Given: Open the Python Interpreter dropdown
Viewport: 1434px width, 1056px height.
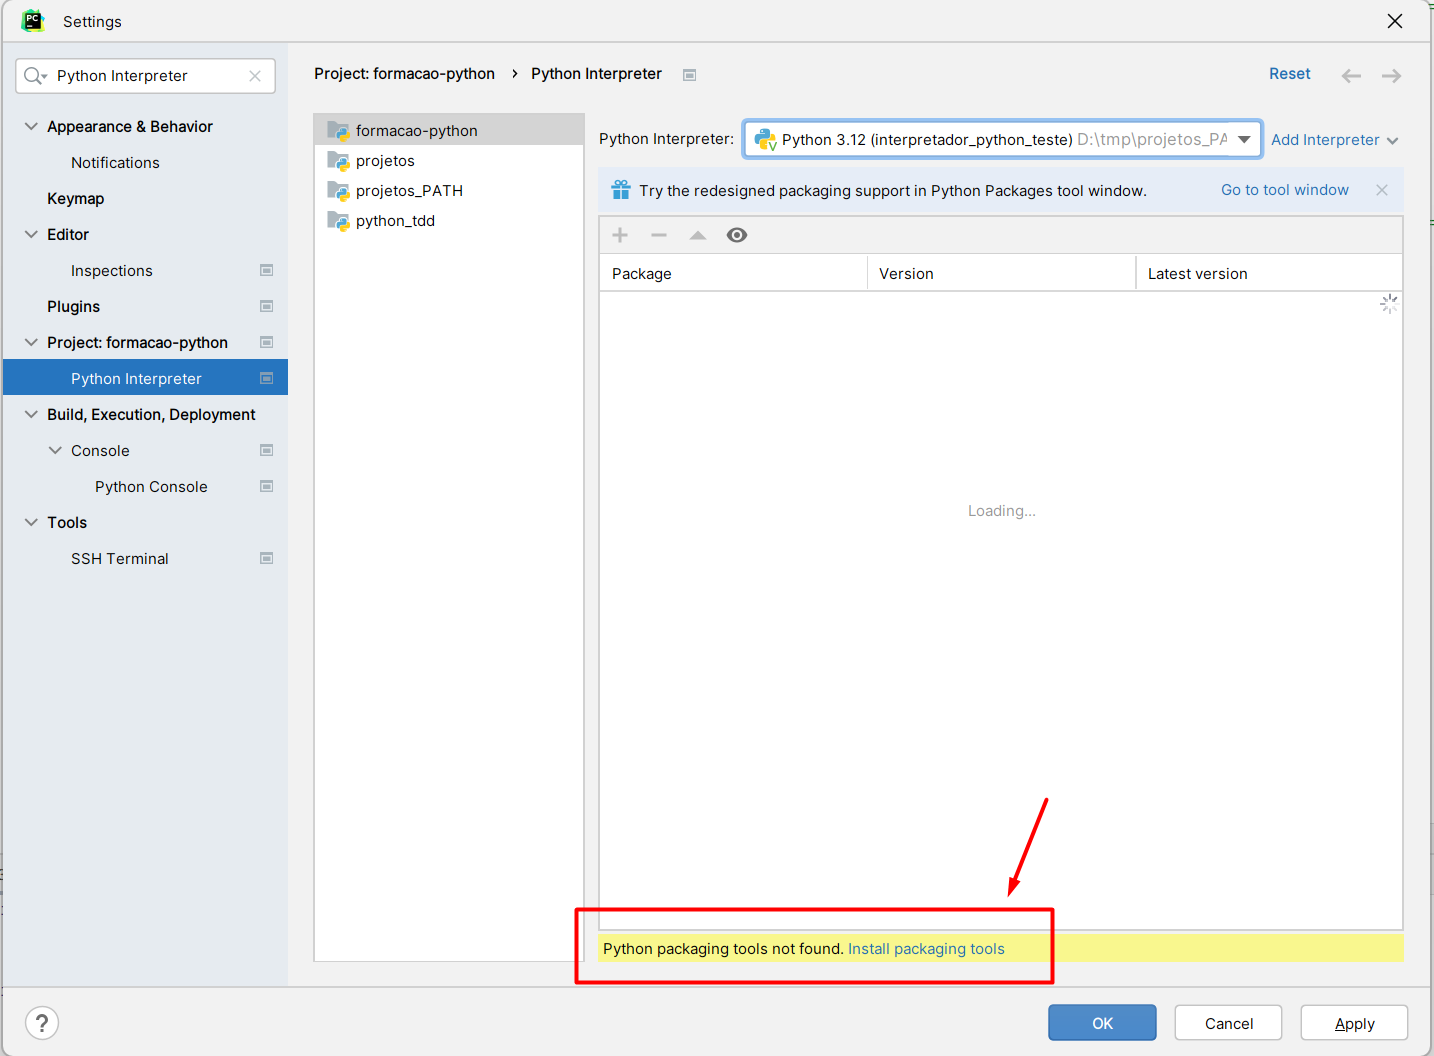Looking at the screenshot, I should (x=1244, y=139).
